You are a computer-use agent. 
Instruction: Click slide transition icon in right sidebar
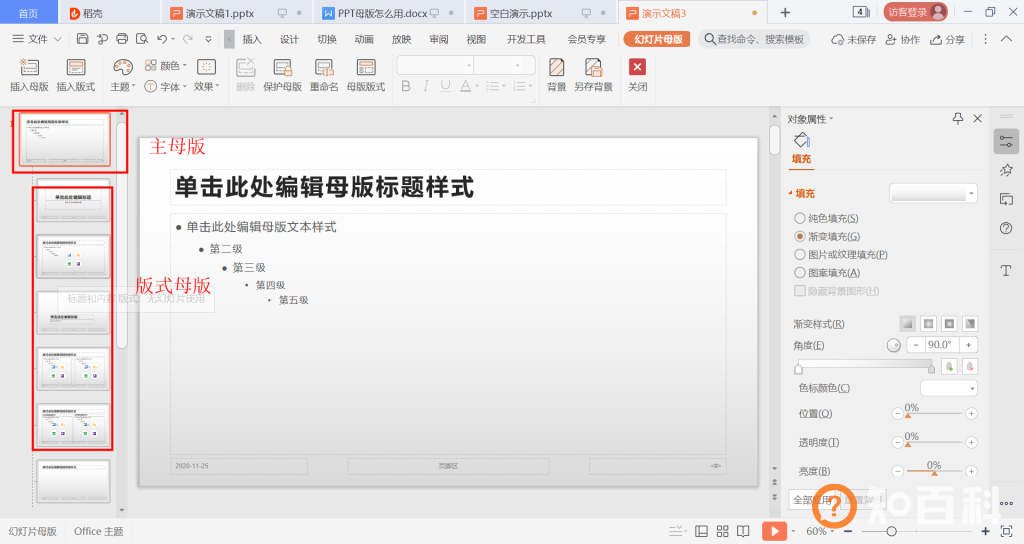coord(1006,199)
